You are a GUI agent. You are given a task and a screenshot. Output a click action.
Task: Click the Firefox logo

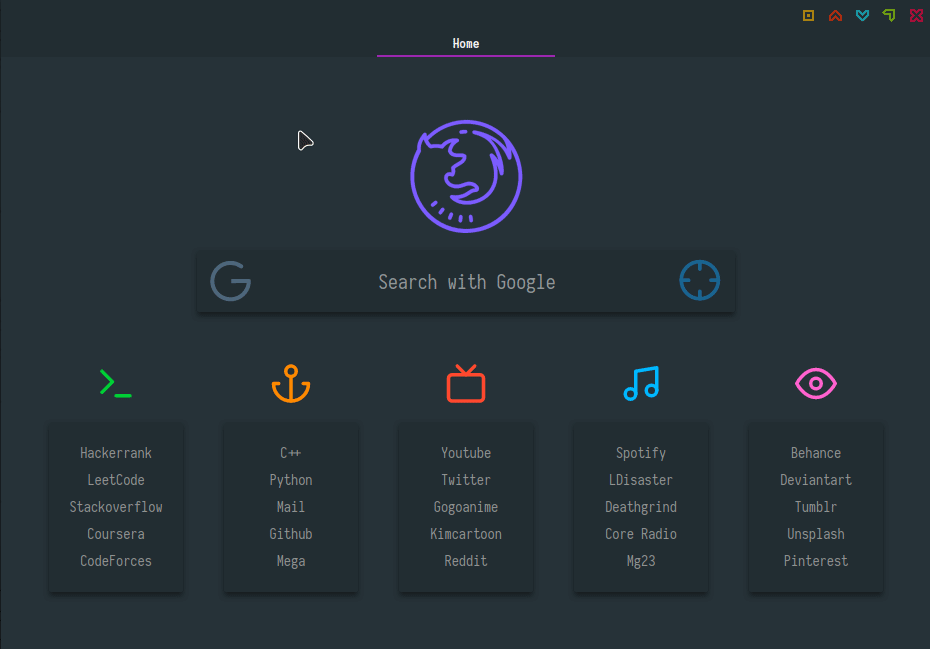465,176
